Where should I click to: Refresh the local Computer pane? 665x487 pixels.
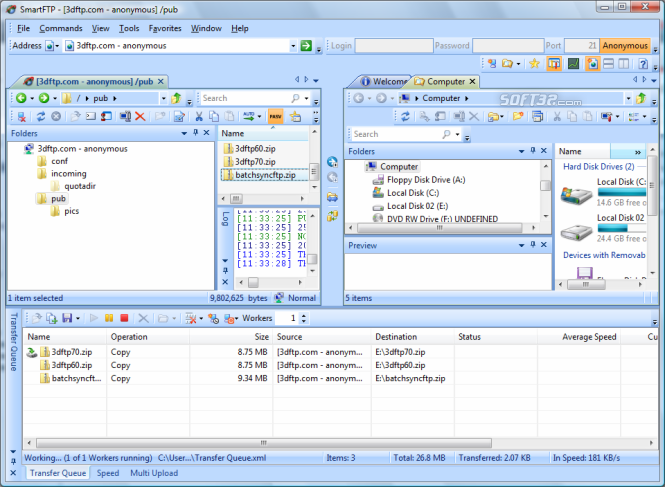(x=405, y=116)
